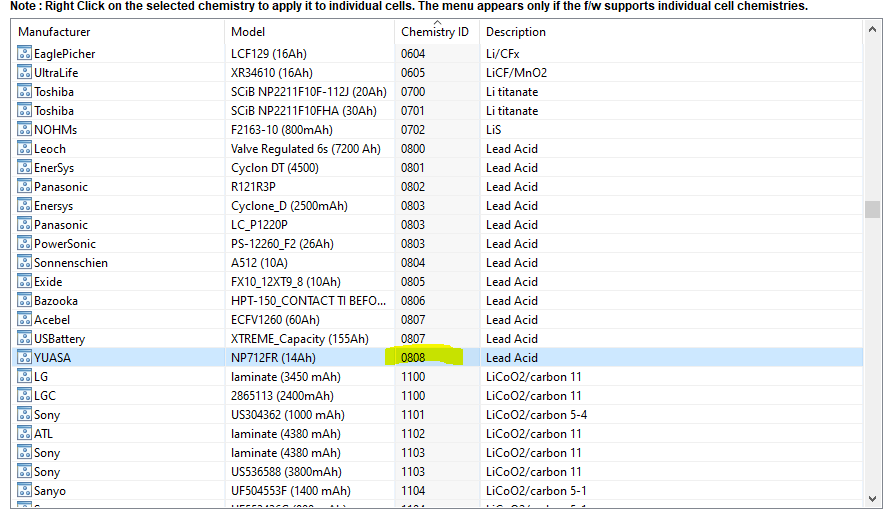
Task: Click the EnerSys Cyclon DT row icon
Action: coord(24,168)
